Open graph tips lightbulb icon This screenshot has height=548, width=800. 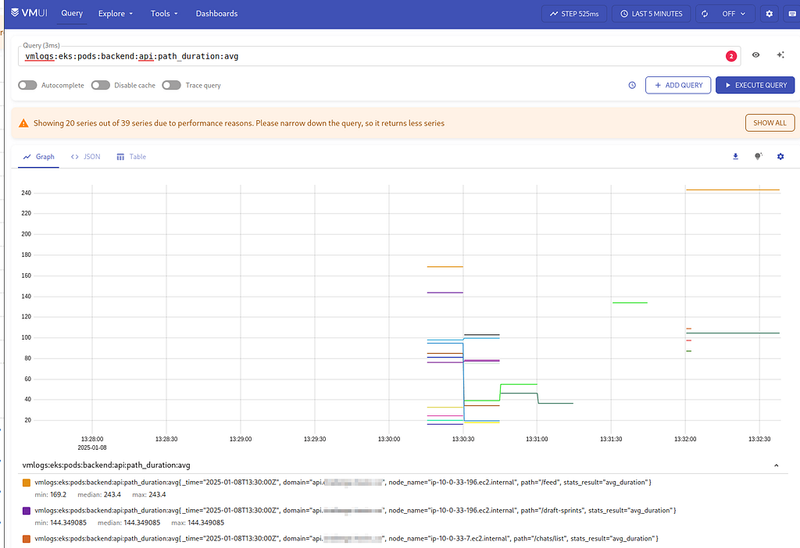tap(759, 157)
